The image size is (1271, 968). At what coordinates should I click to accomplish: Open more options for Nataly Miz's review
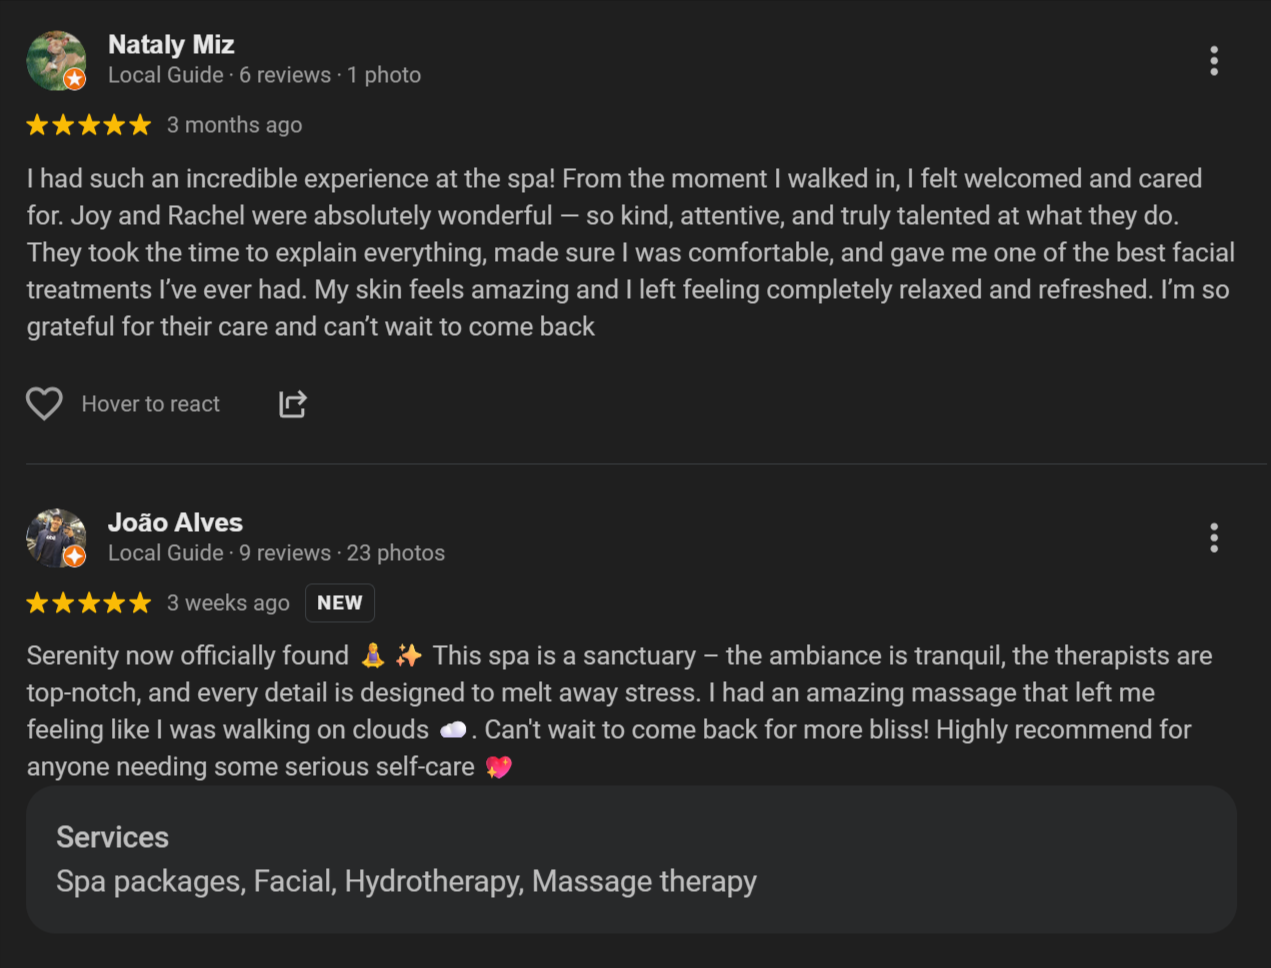tap(1214, 61)
